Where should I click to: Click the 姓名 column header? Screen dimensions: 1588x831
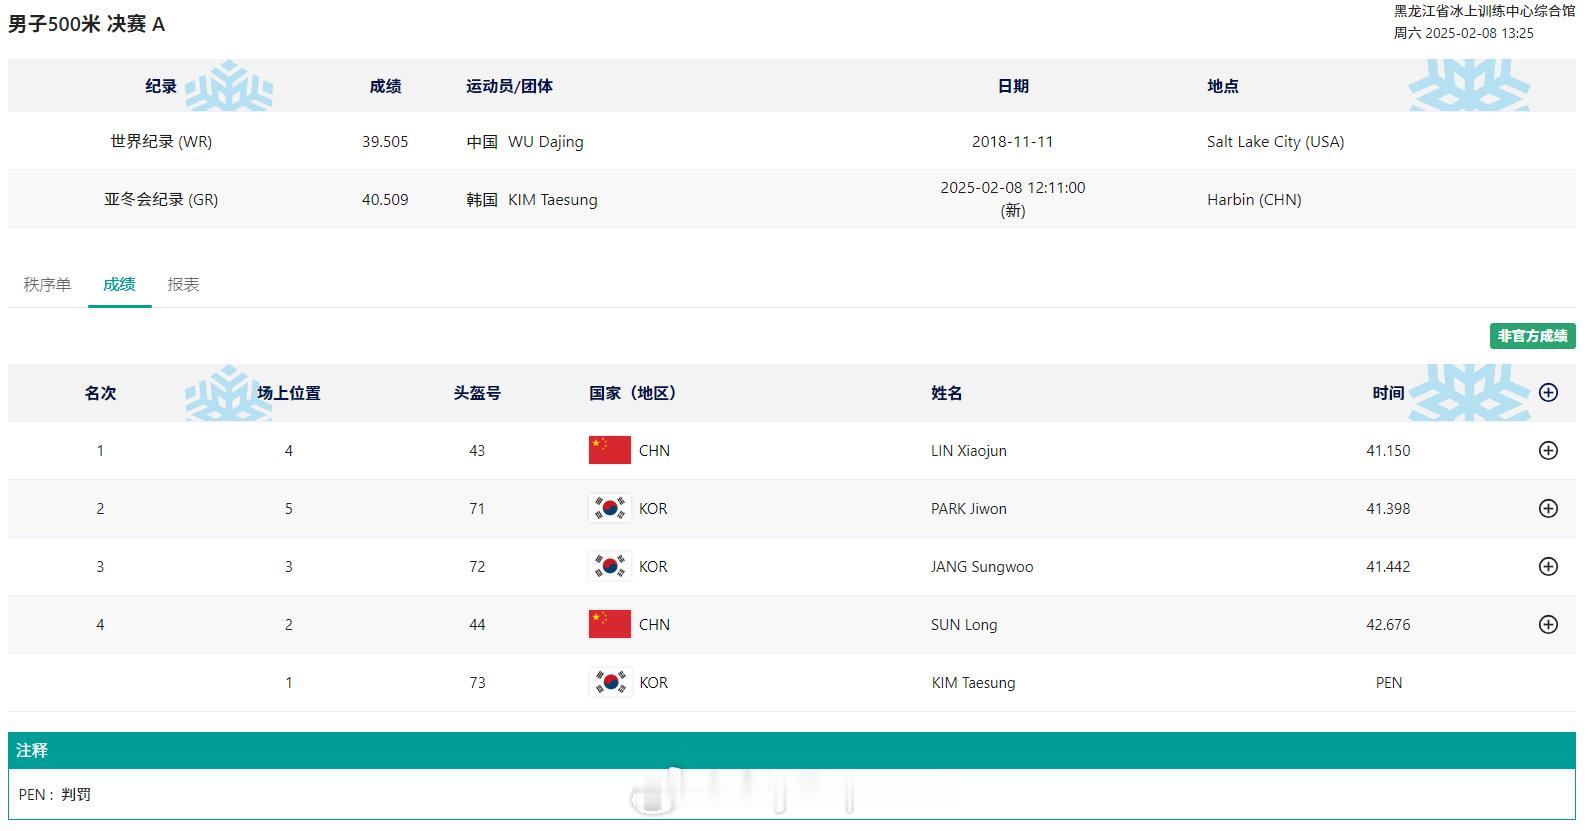click(x=947, y=394)
